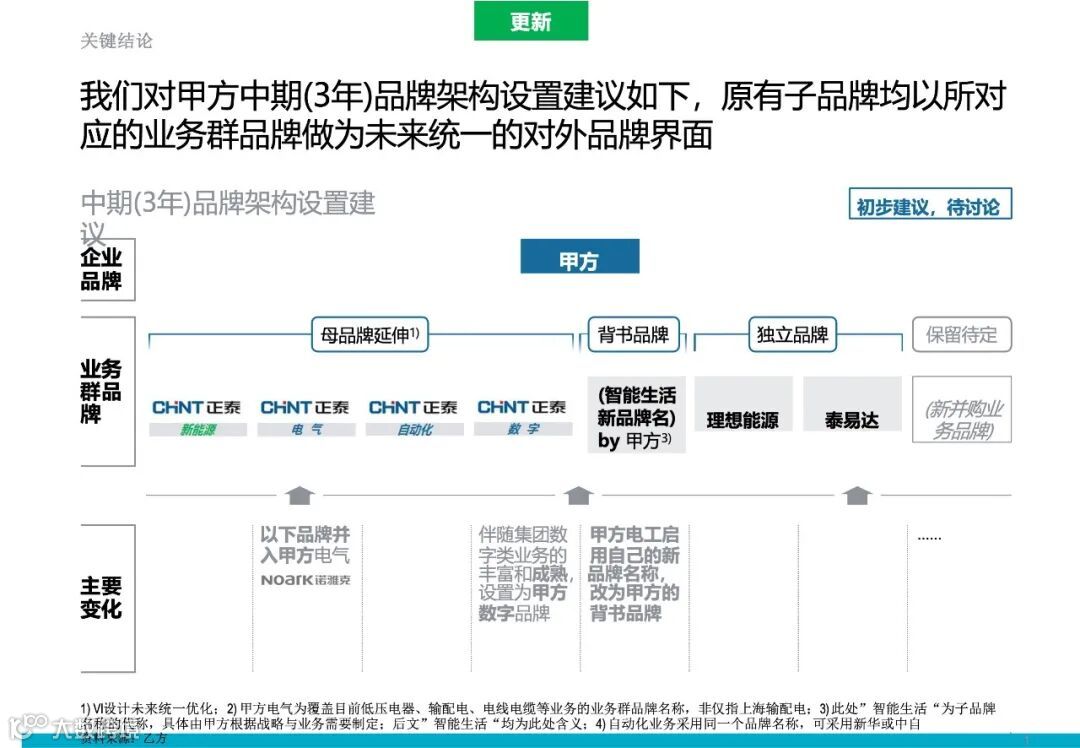The width and height of the screenshot is (1080, 748).
Task: Click the CHINT 正泰 数字 logo
Action: 523,417
